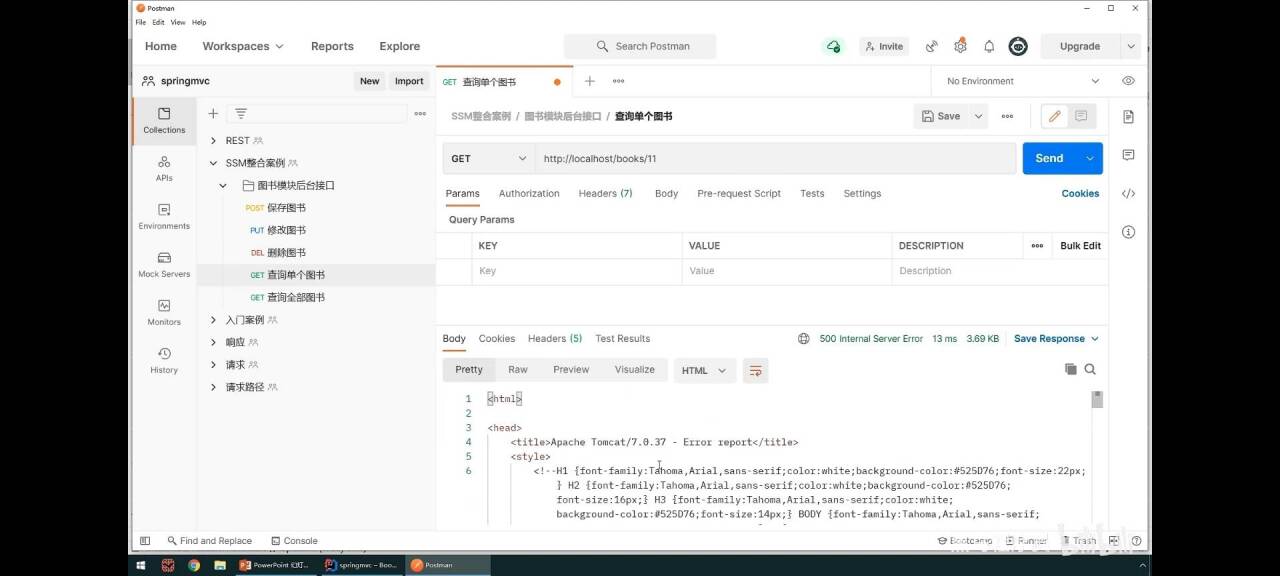Open the Tests tab
This screenshot has height=576, width=1280.
point(812,193)
